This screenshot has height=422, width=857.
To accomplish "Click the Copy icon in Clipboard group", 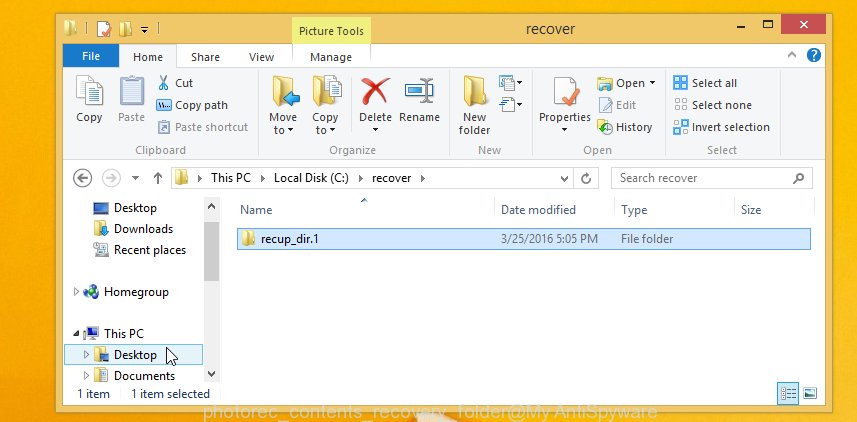I will [89, 100].
